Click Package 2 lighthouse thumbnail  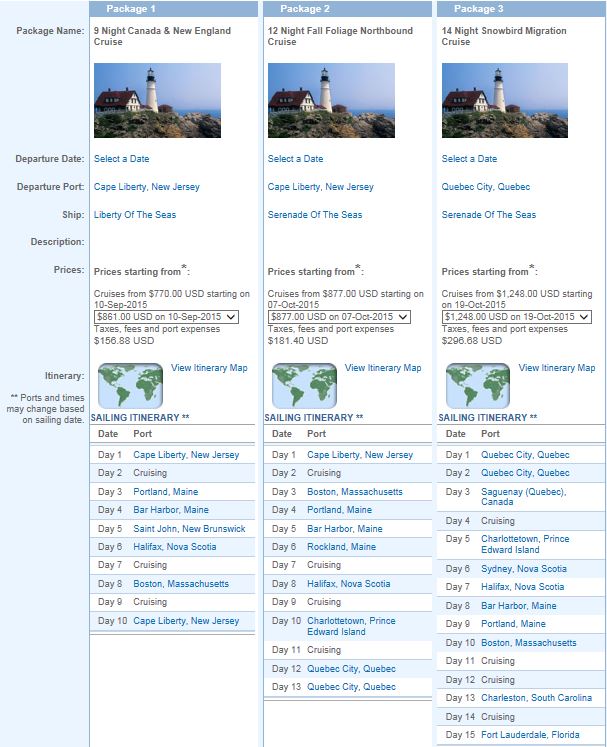pos(331,101)
